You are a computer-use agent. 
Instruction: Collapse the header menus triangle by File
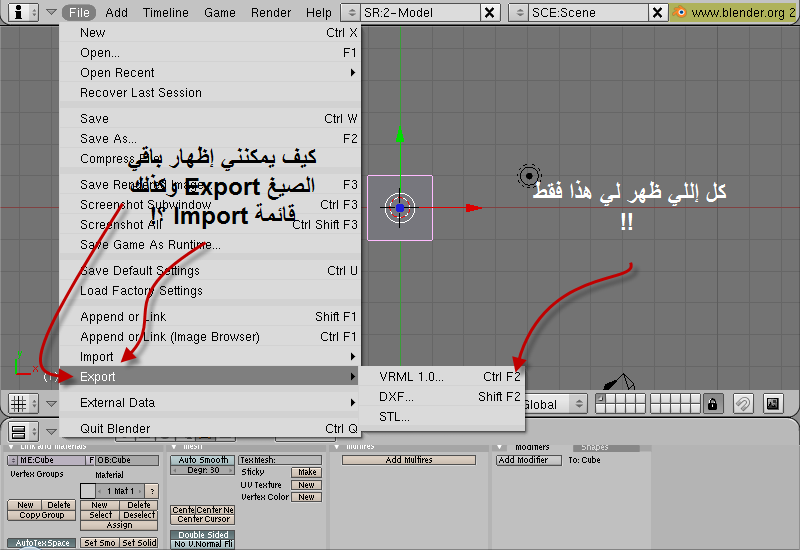point(51,12)
